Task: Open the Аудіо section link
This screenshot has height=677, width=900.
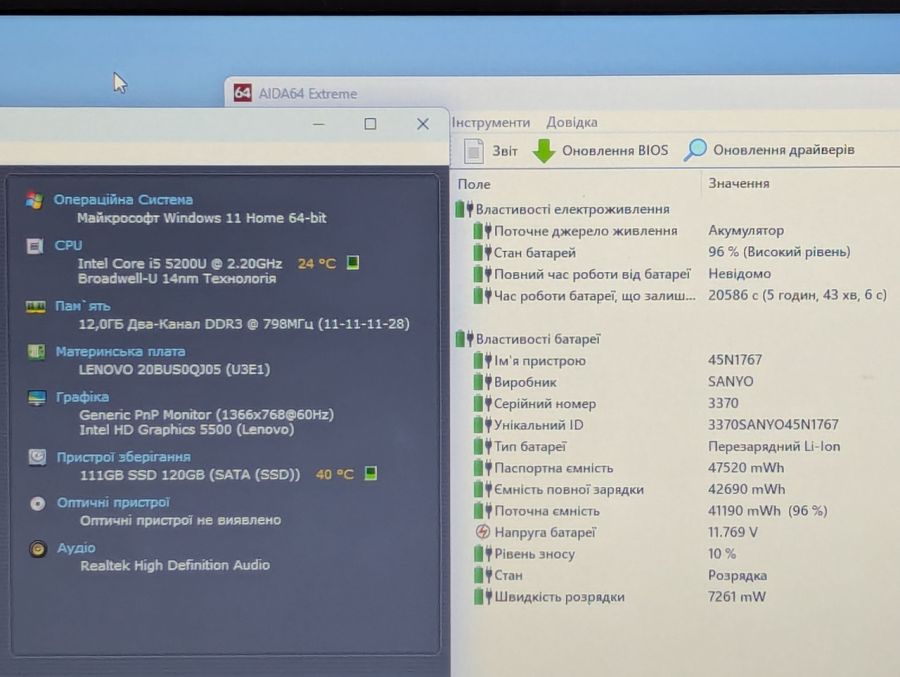Action: (x=76, y=548)
